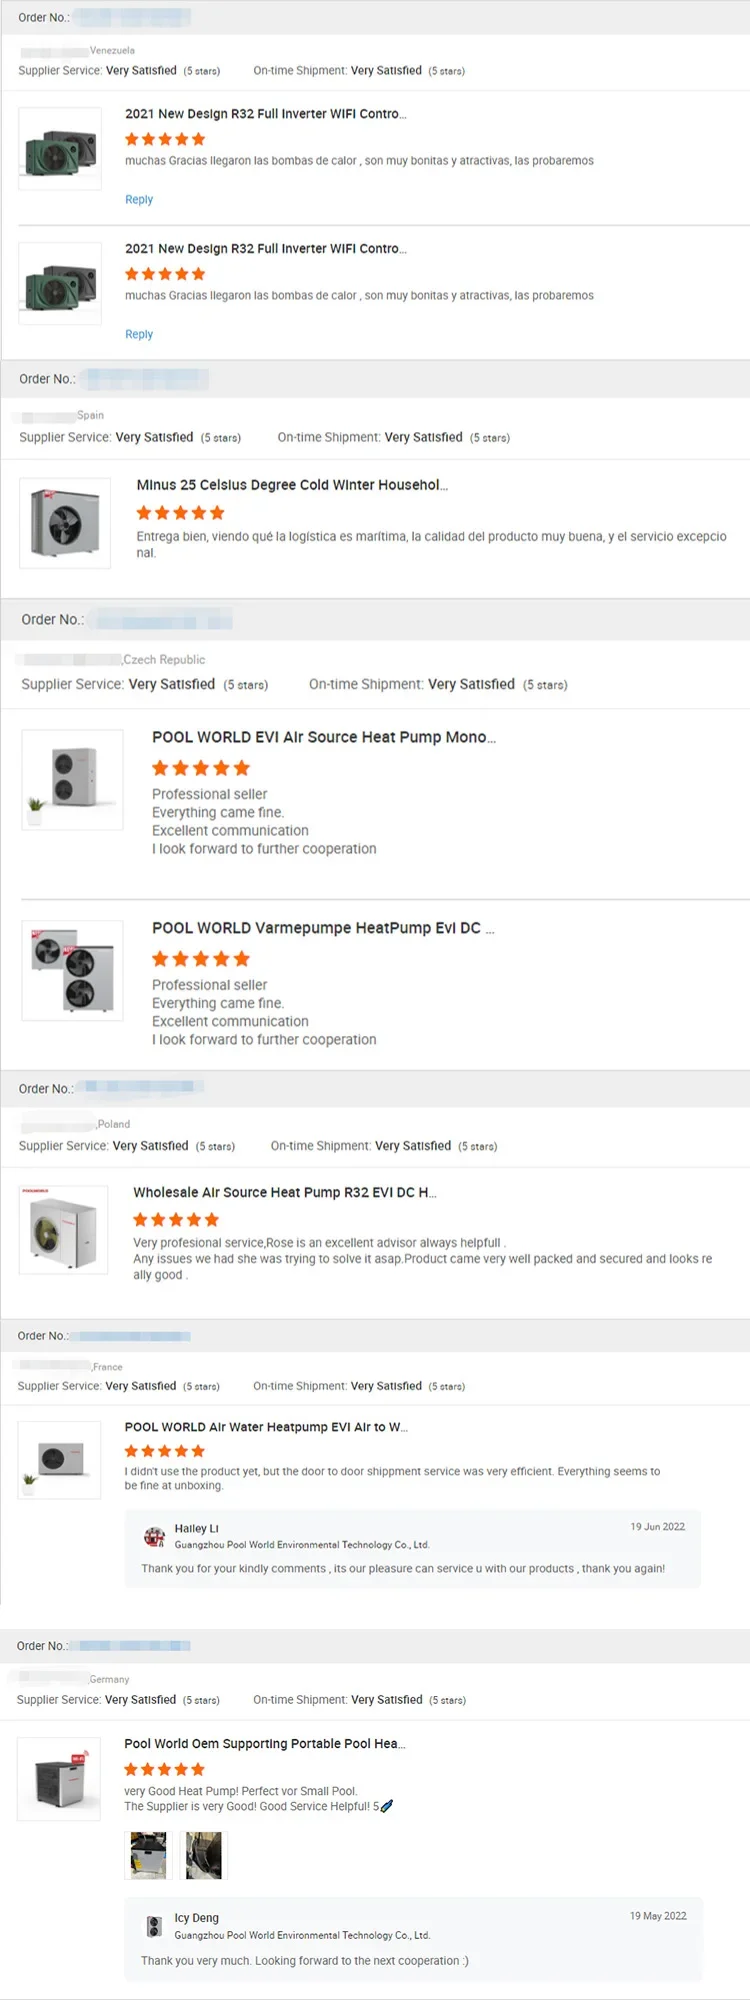Image resolution: width=750 pixels, height=2000 pixels.
Task: Open first green heat pump product thumbnail
Action: (x=60, y=150)
